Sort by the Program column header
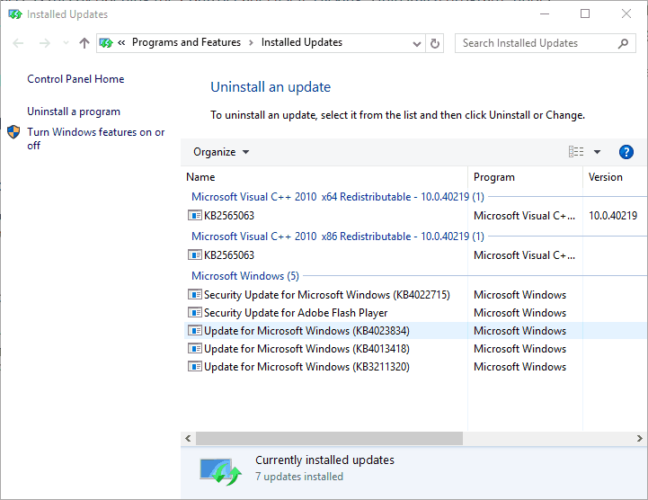 [x=494, y=177]
